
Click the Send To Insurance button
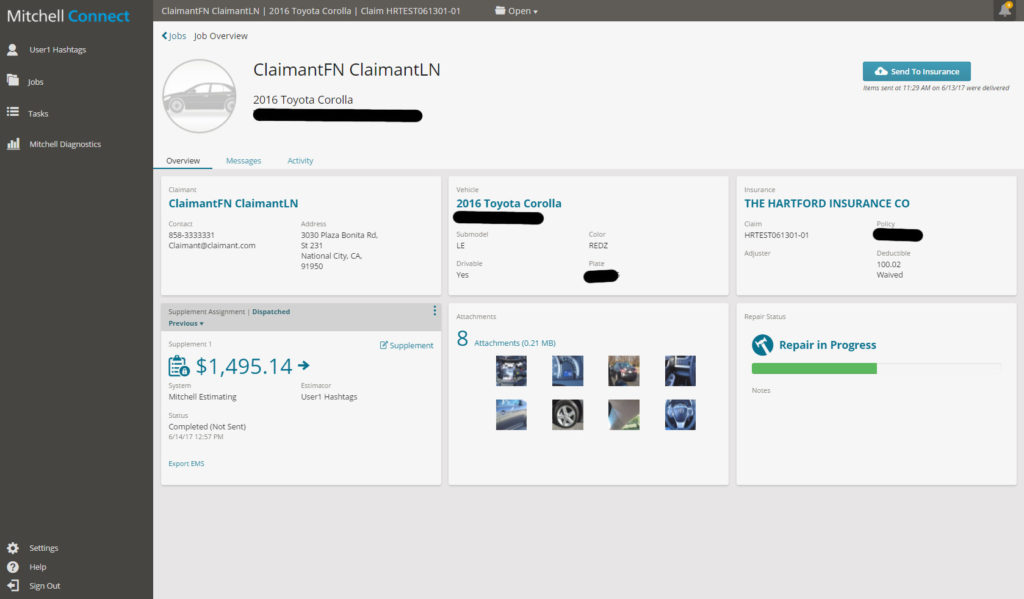click(x=916, y=71)
